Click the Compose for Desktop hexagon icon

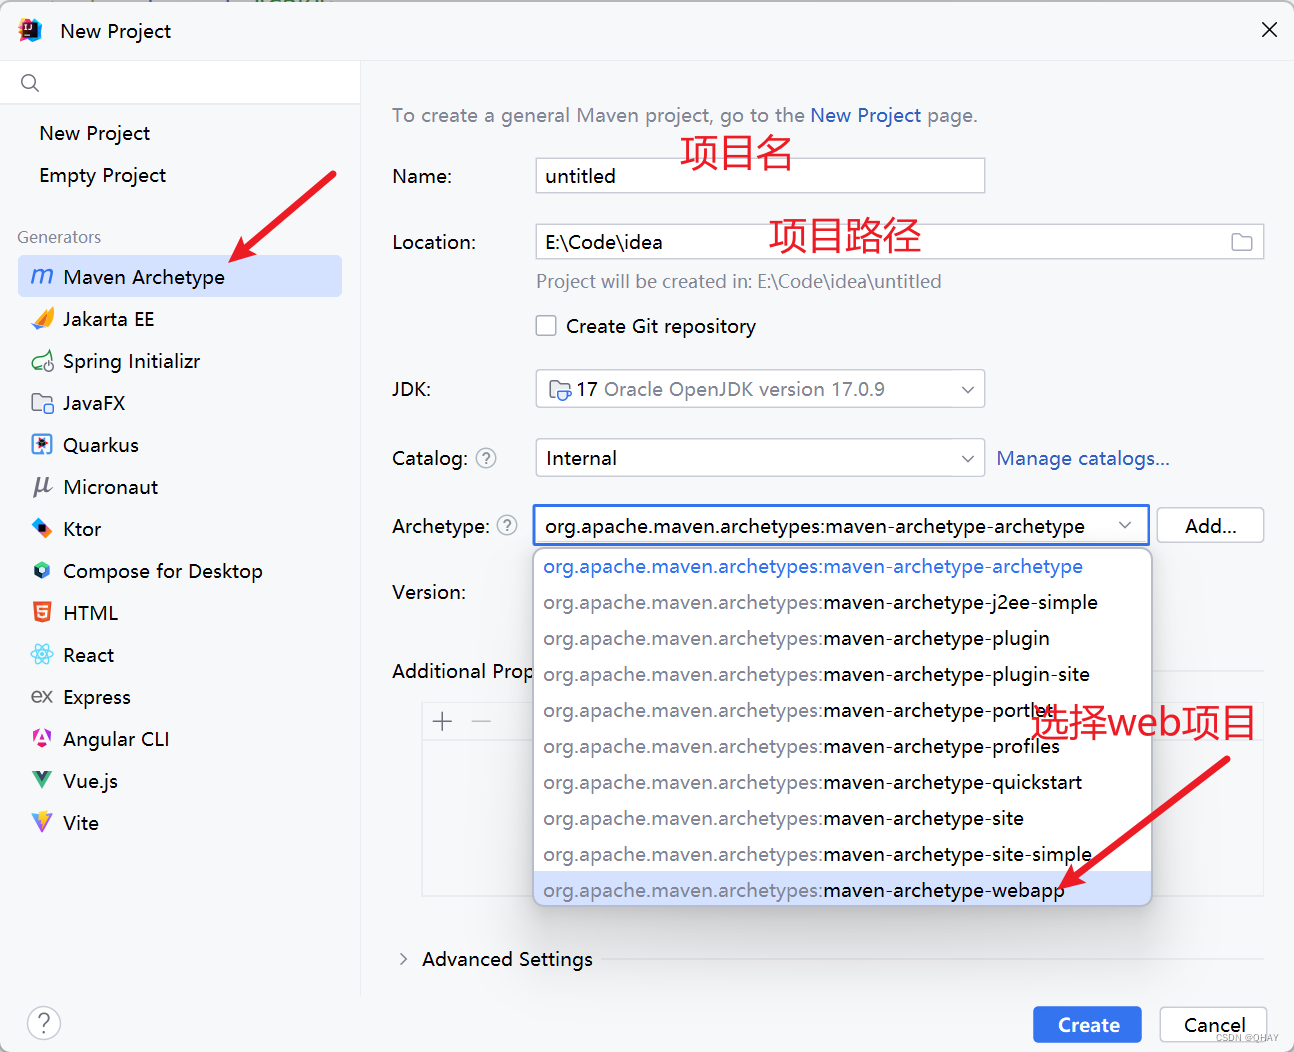click(42, 570)
